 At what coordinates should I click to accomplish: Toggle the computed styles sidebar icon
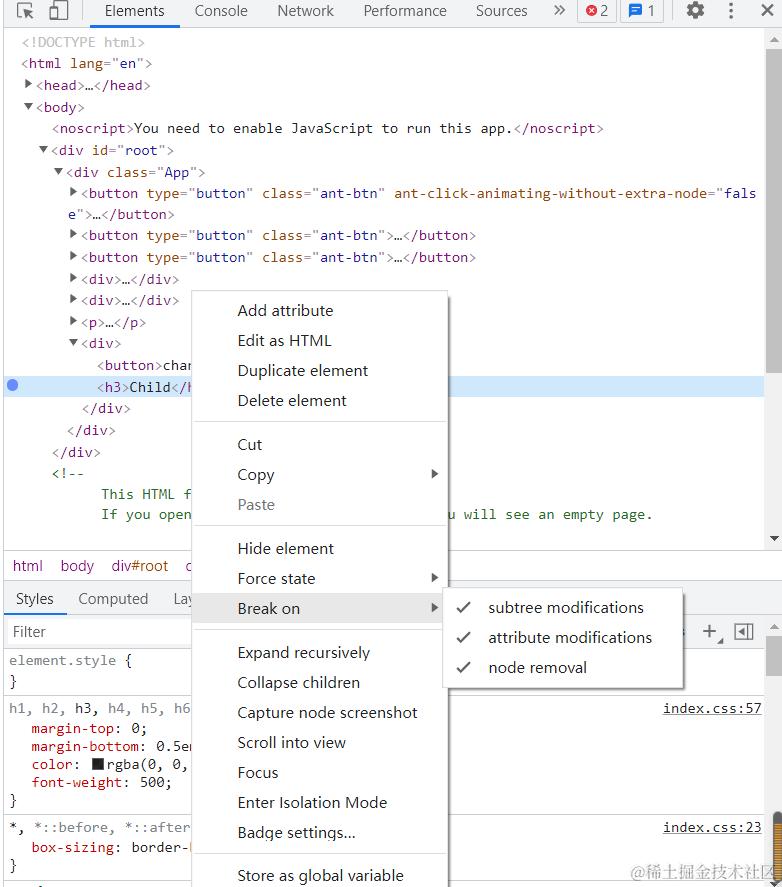(744, 631)
